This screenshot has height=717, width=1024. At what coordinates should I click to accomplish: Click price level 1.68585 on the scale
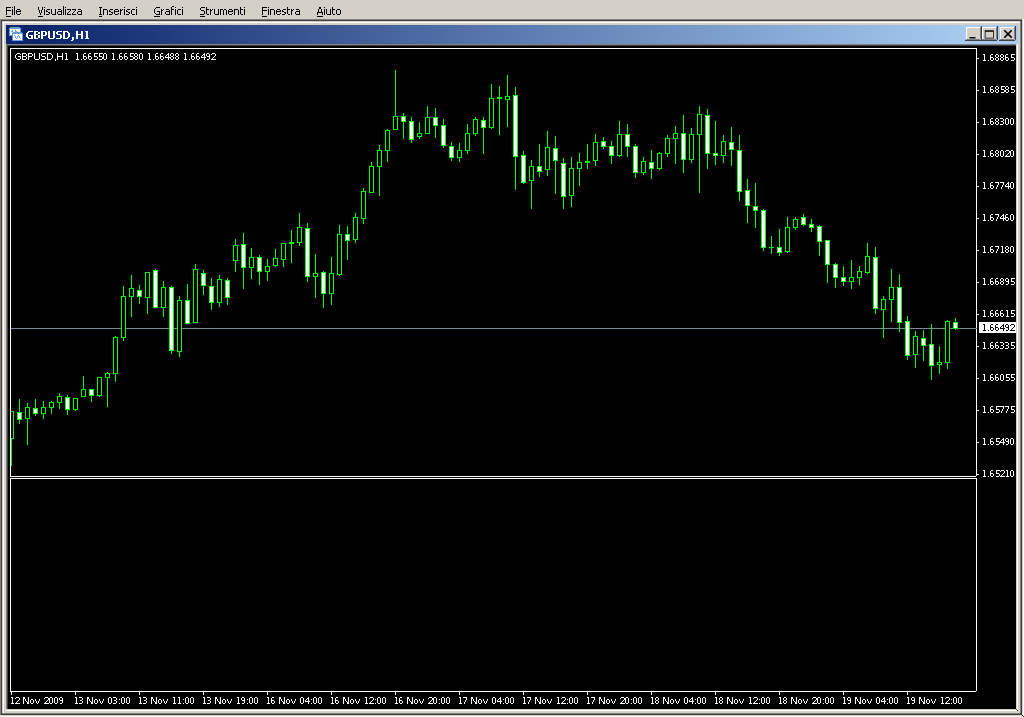click(999, 89)
